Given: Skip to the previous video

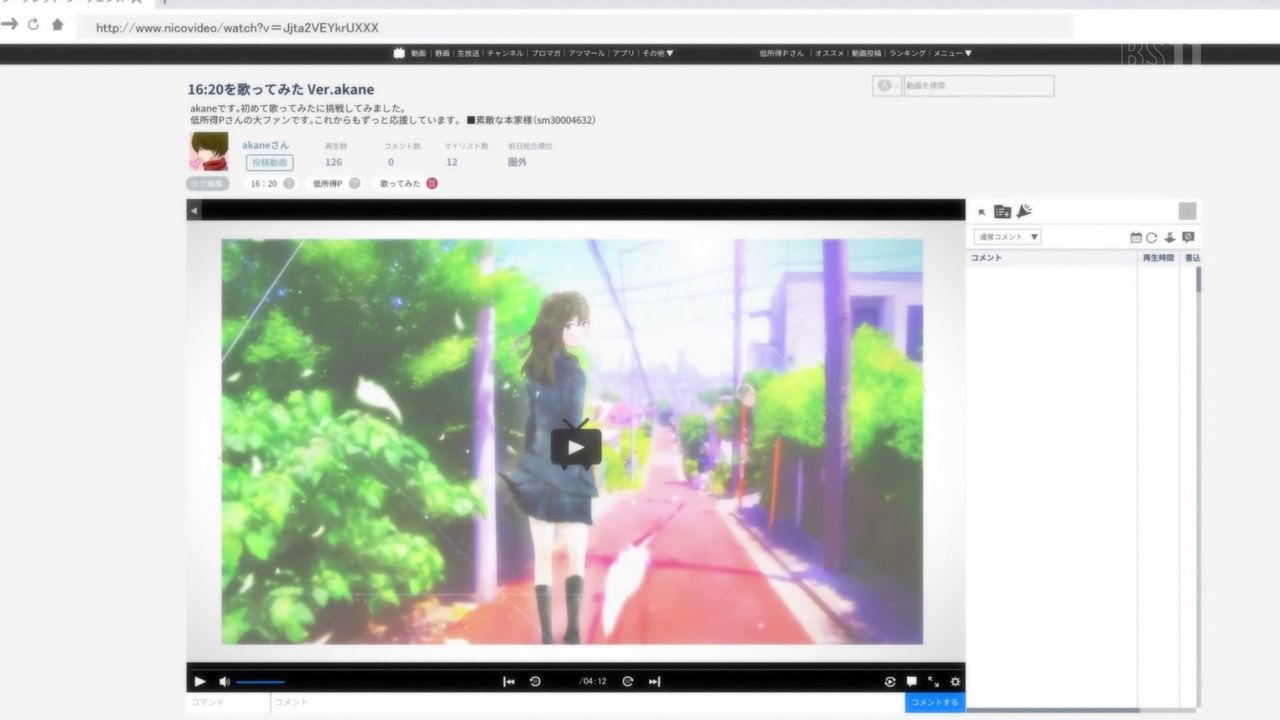Looking at the screenshot, I should click(x=509, y=682).
